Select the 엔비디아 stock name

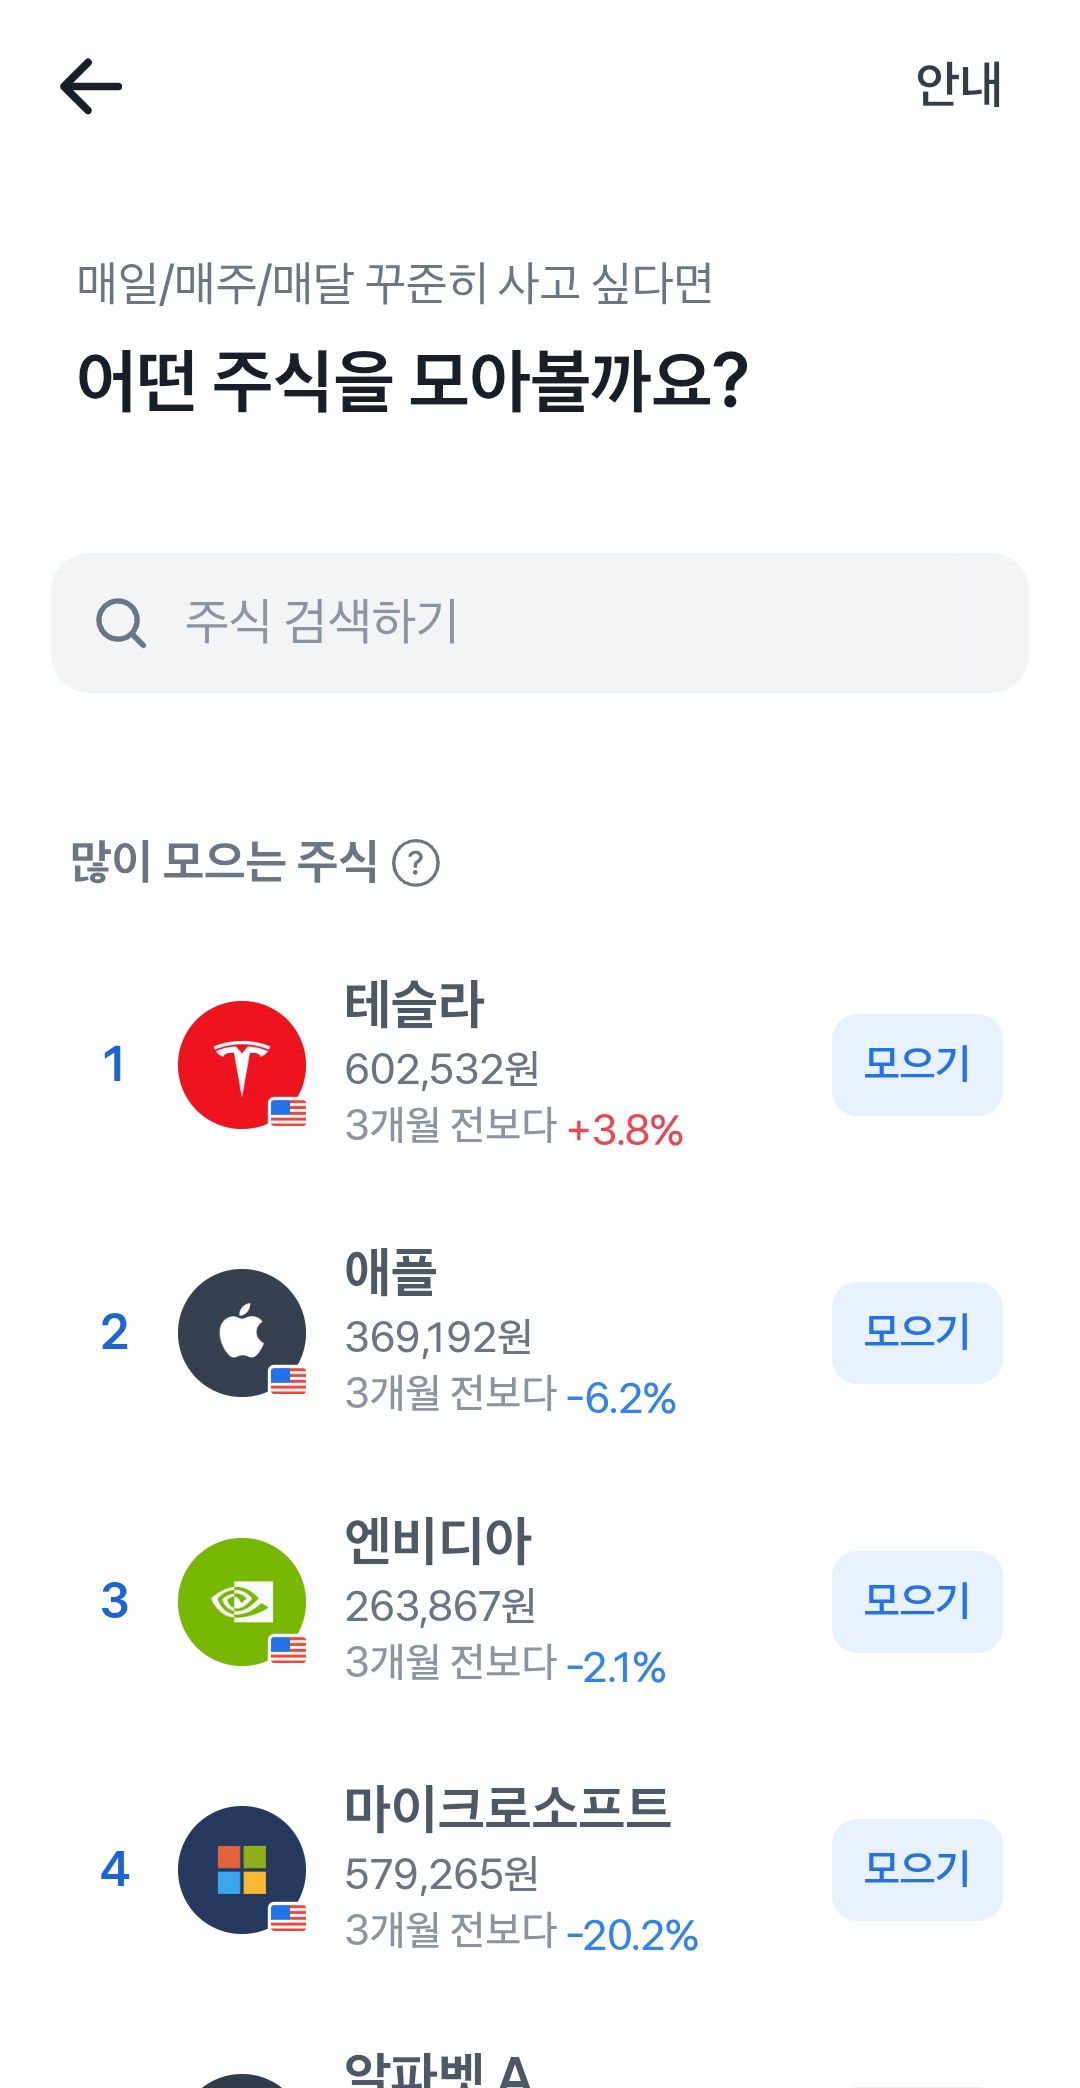point(438,1541)
